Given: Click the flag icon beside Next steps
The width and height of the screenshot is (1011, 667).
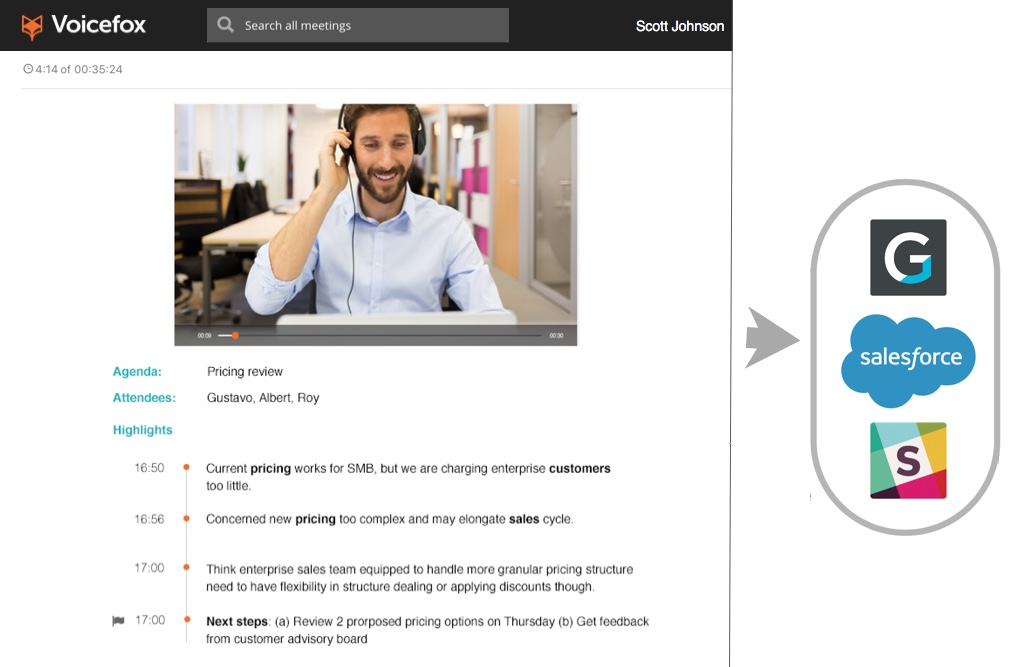Looking at the screenshot, I should coord(118,621).
